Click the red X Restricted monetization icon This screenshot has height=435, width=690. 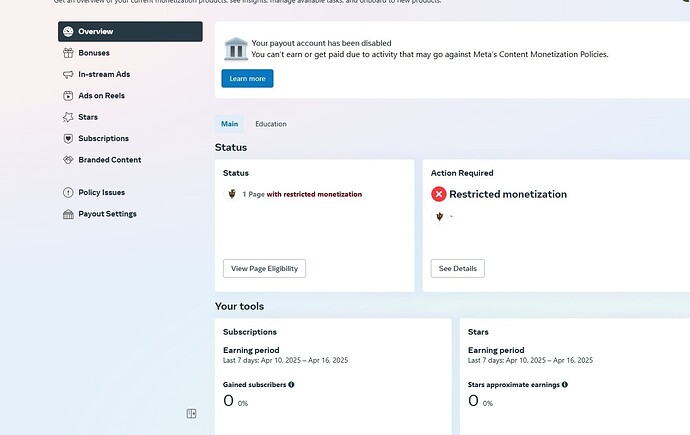439,194
